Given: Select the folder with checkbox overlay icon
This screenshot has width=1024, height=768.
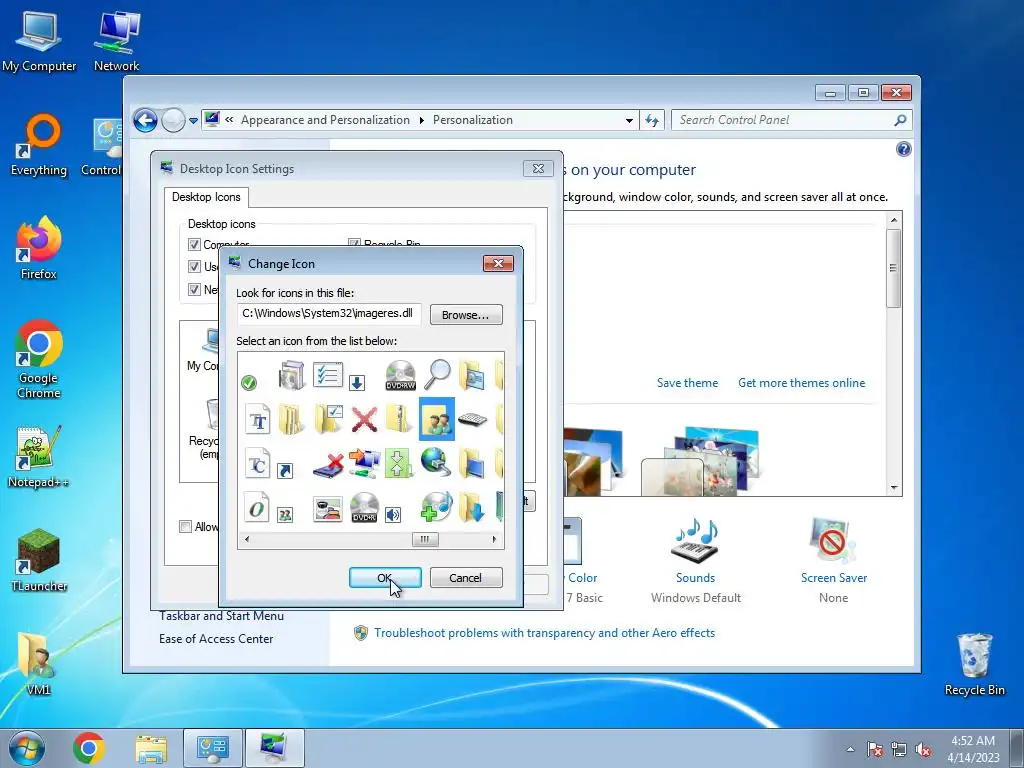Looking at the screenshot, I should pos(328,419).
